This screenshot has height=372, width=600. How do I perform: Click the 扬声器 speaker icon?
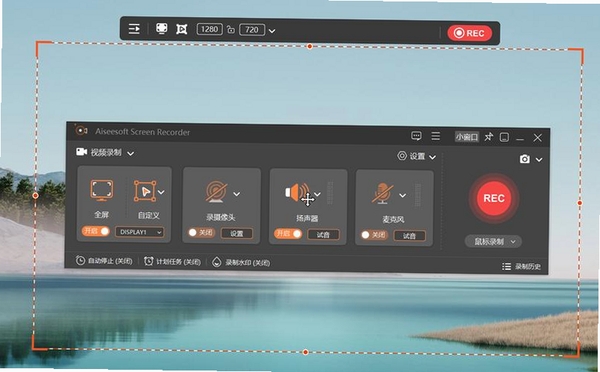click(x=297, y=193)
